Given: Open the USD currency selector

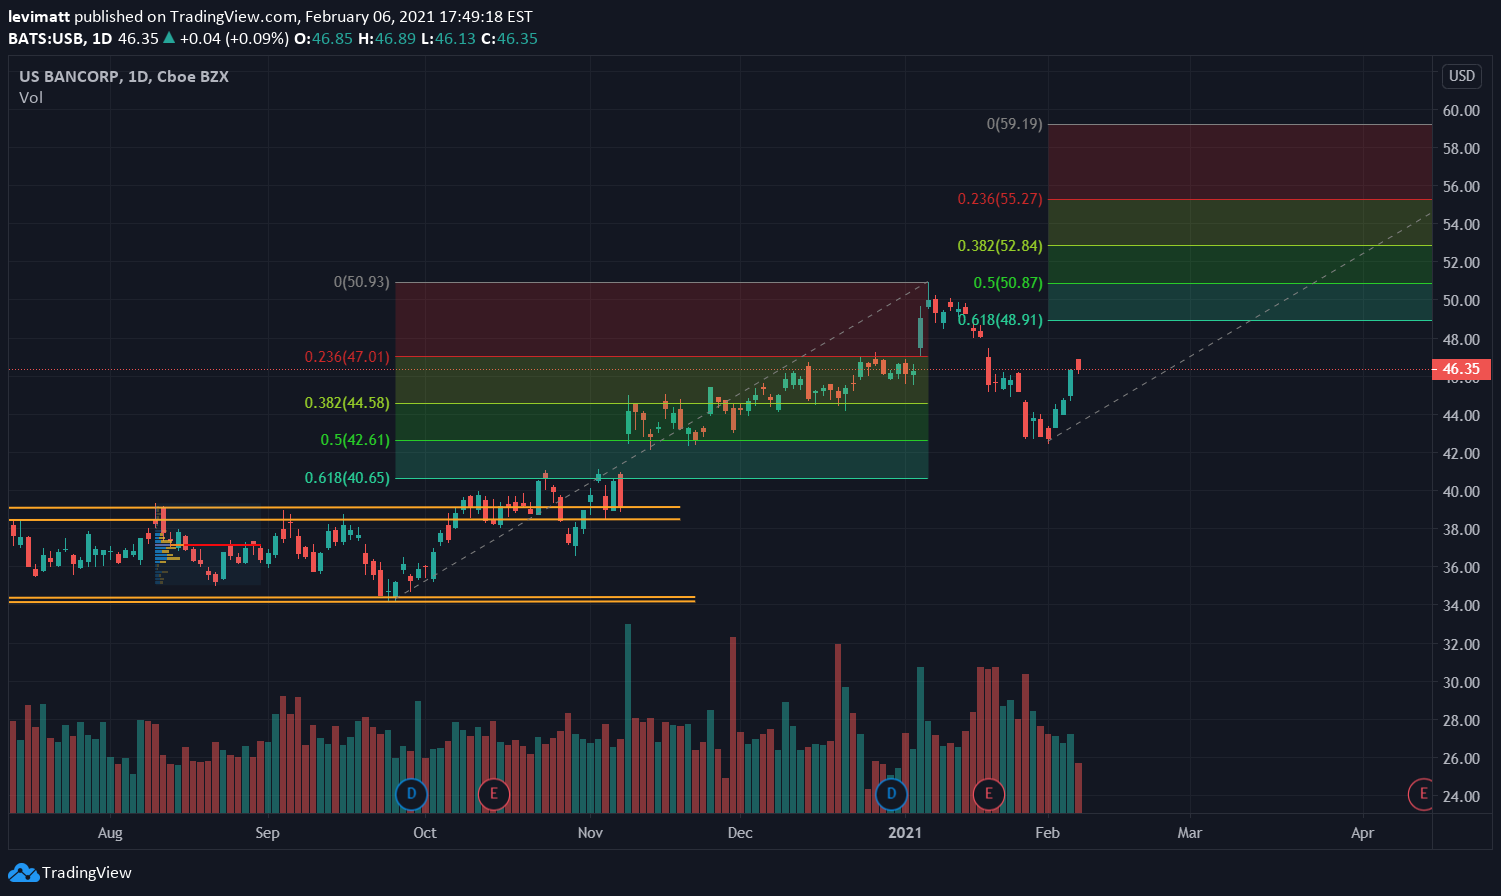Looking at the screenshot, I should 1462,76.
